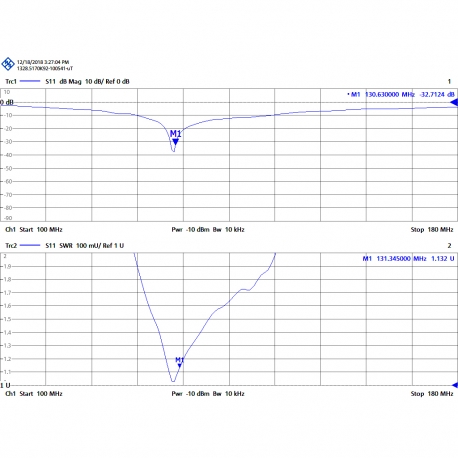The image size is (458, 458).
Task: Click the M1 130.630000 MHz marker readout
Action: tap(402, 94)
